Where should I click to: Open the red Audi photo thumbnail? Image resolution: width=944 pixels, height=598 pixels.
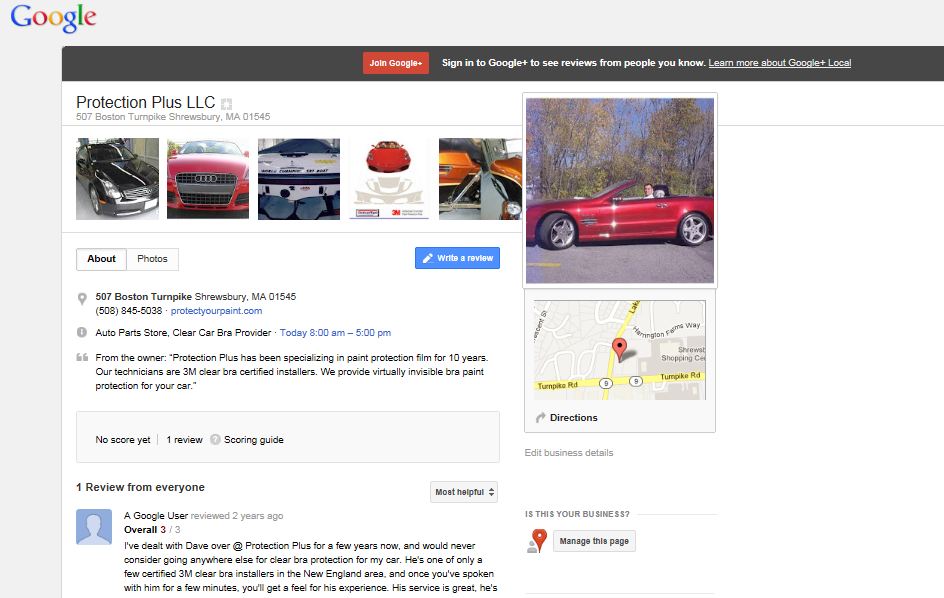[x=208, y=179]
